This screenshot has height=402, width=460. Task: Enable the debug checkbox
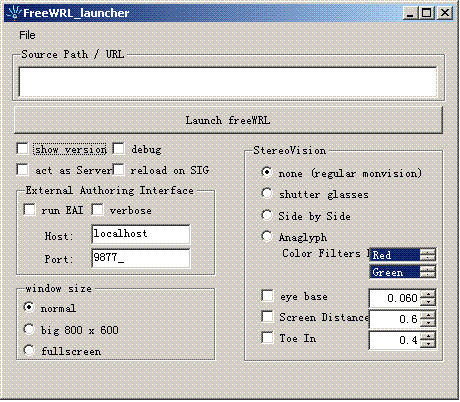tap(118, 149)
